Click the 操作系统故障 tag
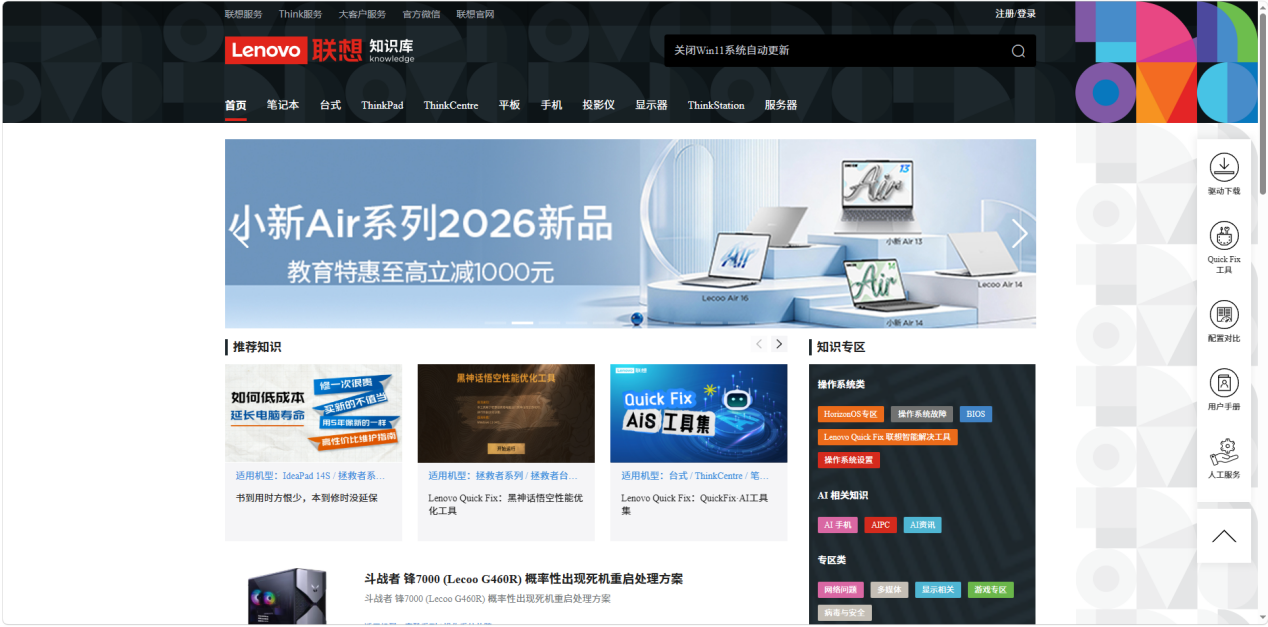This screenshot has height=627, width=1268. pos(922,414)
